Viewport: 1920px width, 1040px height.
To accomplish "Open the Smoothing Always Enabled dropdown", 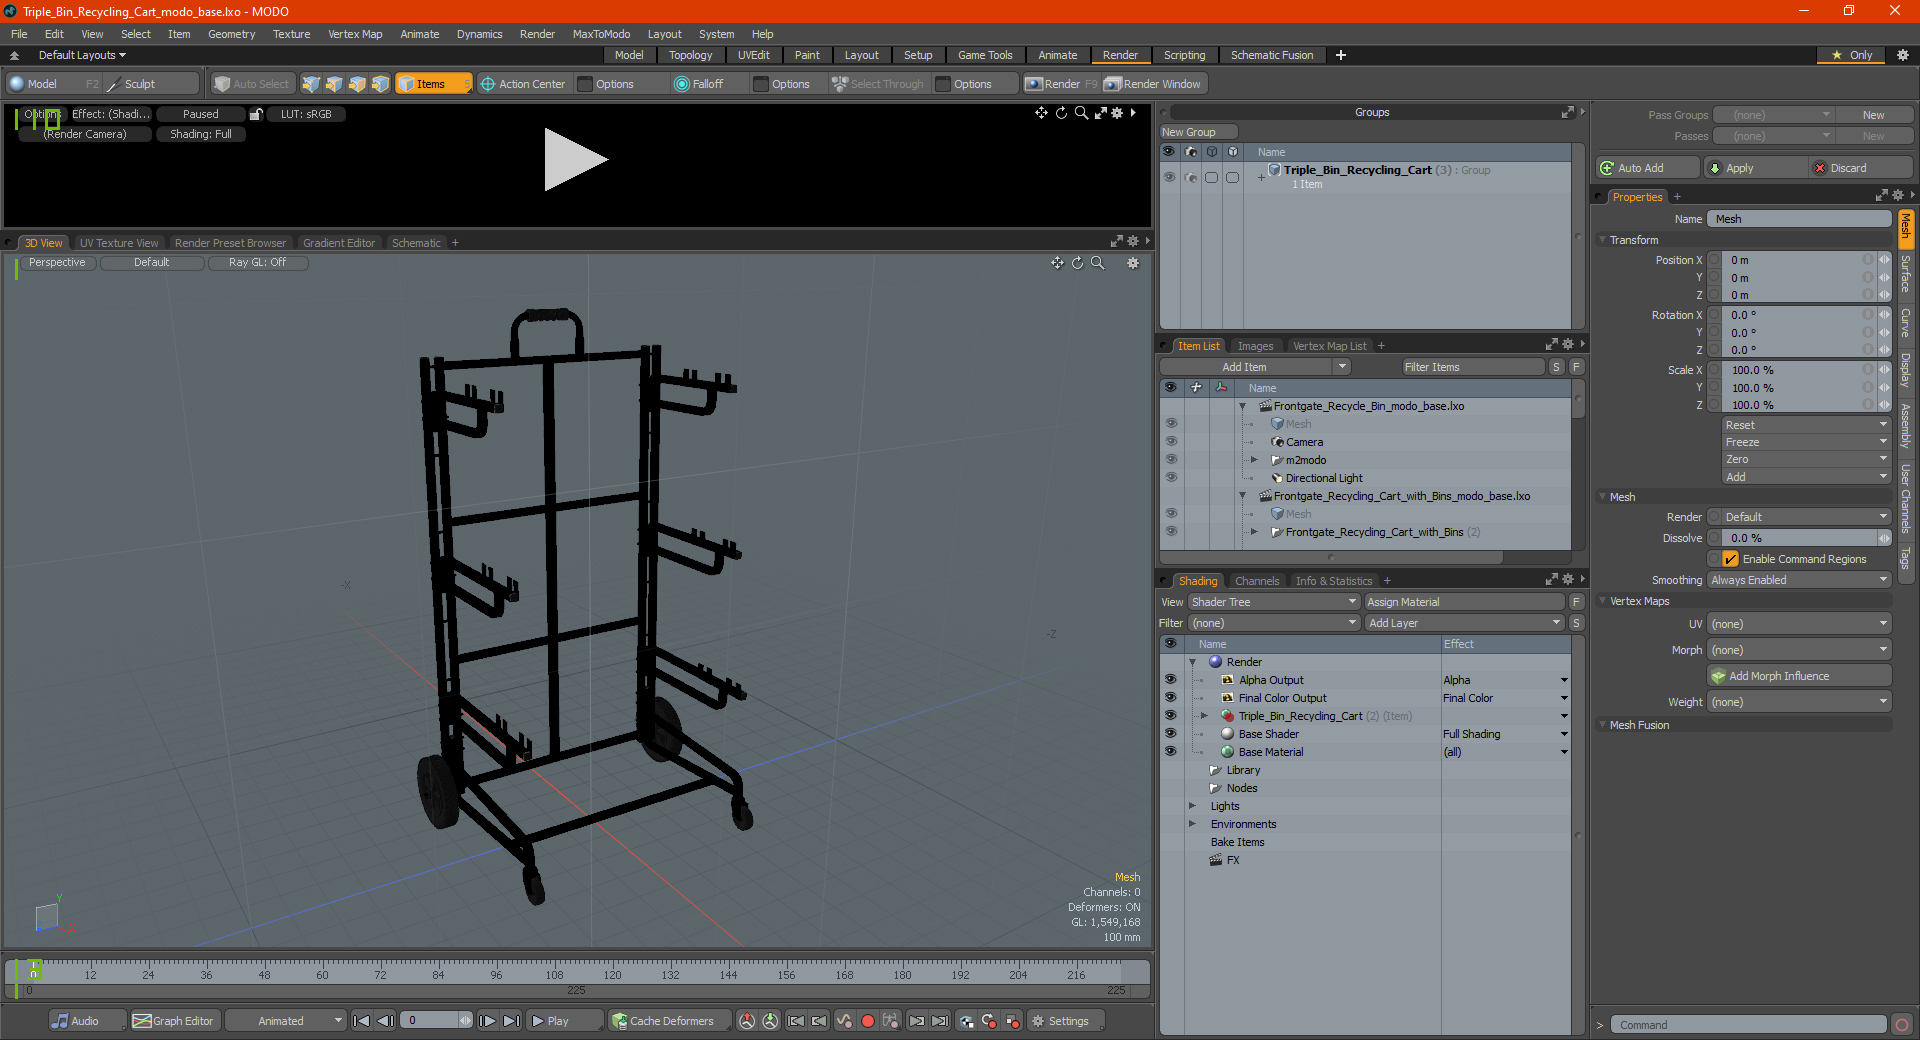I will coord(1799,580).
